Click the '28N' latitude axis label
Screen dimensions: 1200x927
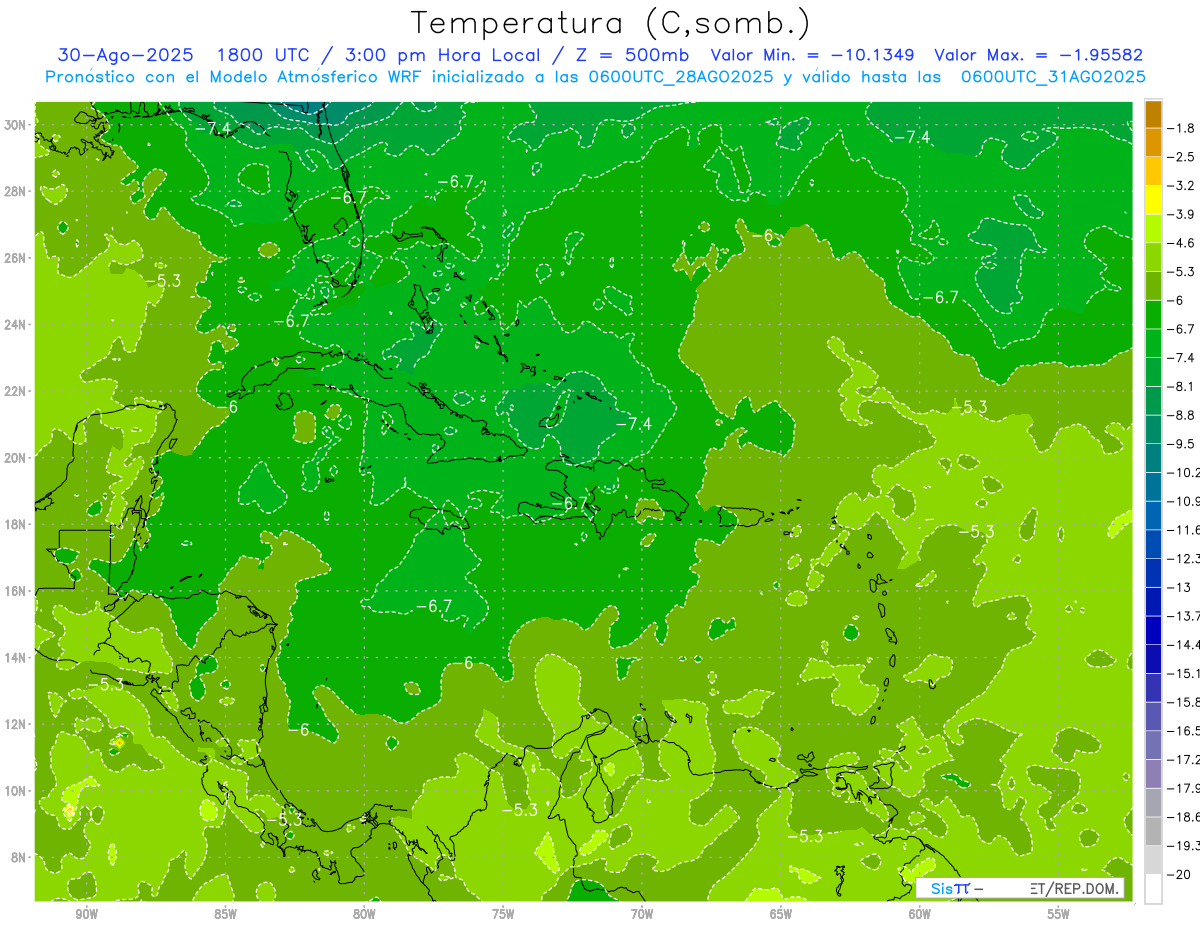tap(16, 191)
